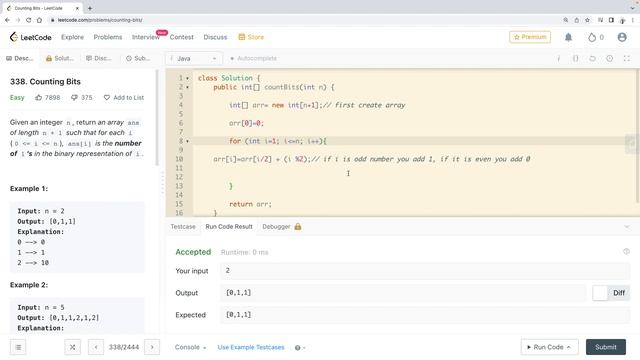Toggle Autocomplete option

(x=253, y=58)
